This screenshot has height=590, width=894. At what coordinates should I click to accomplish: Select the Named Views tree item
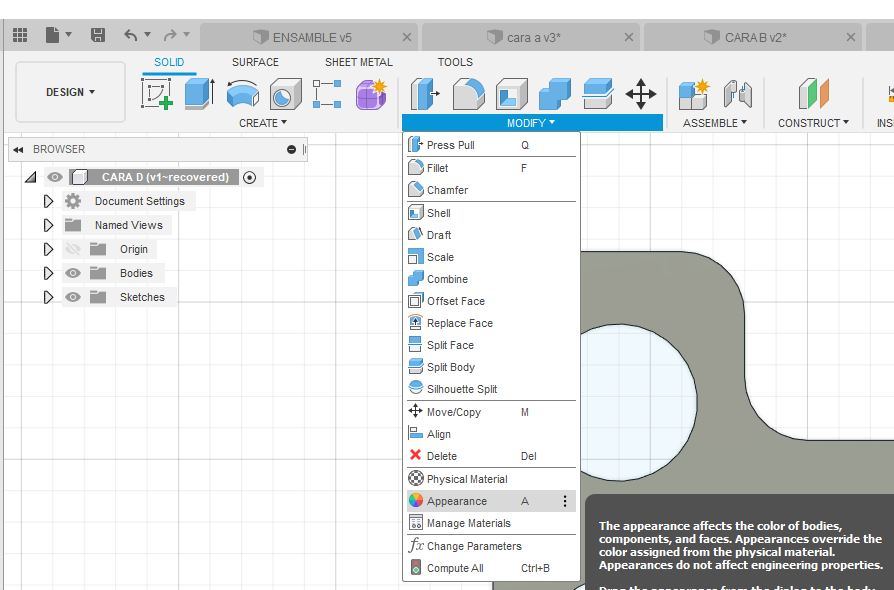[x=128, y=225]
